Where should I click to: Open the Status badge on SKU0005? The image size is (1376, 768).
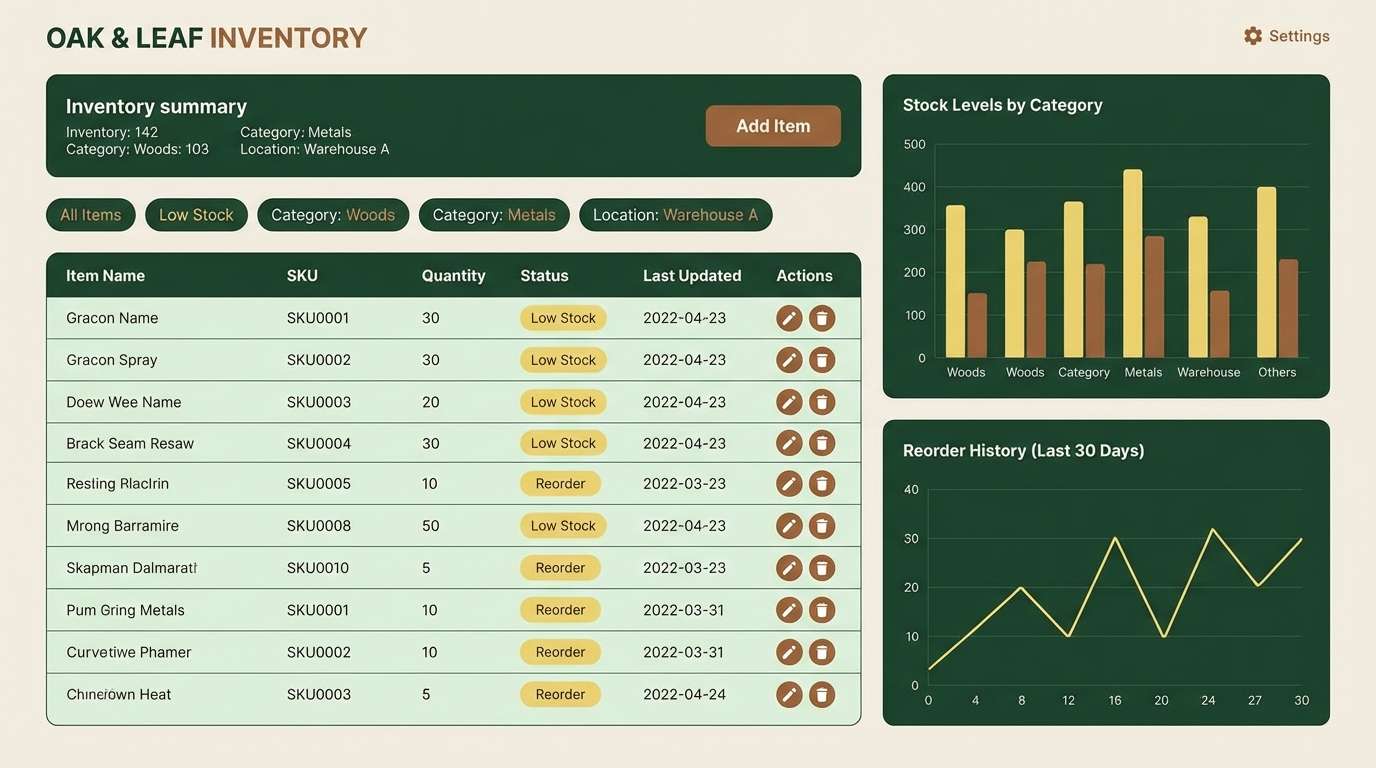click(x=560, y=483)
